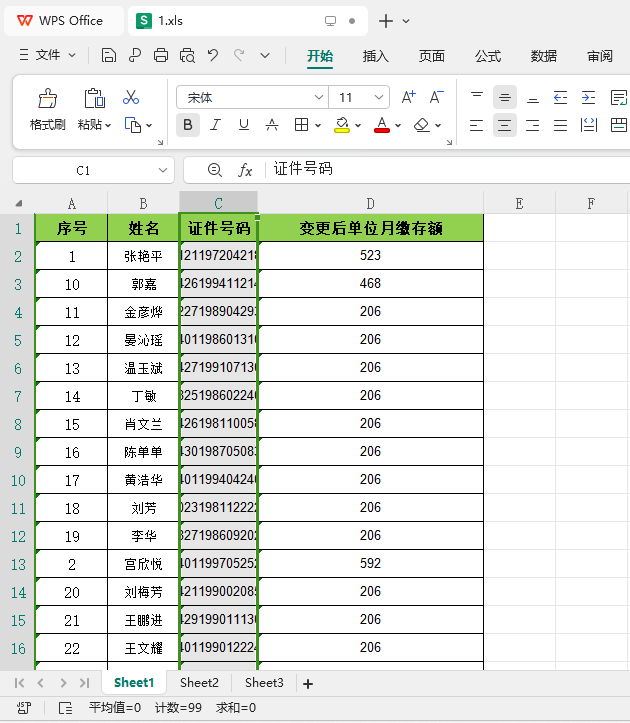Click the Copy icon

pyautogui.click(x=132, y=125)
